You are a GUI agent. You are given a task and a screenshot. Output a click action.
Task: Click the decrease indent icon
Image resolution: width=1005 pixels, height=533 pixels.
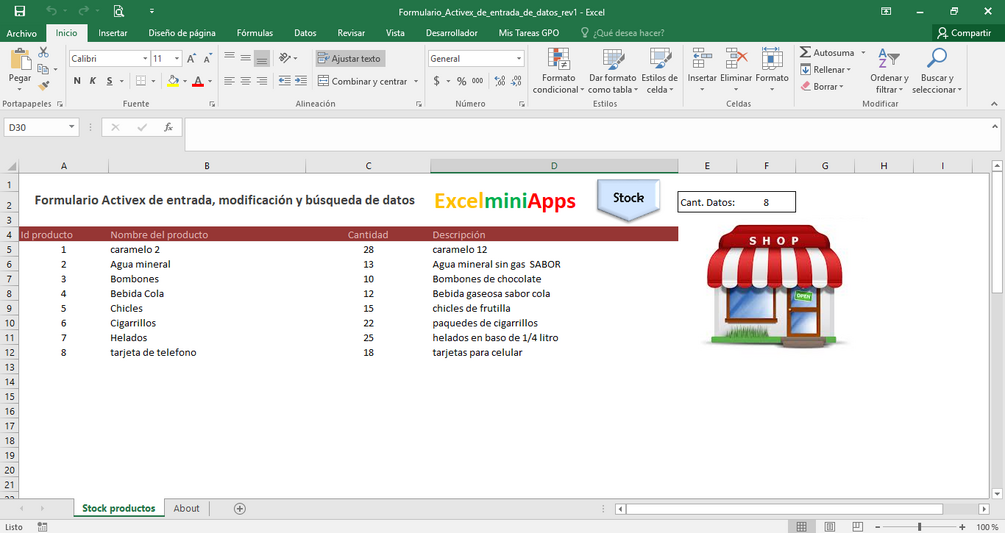point(285,81)
